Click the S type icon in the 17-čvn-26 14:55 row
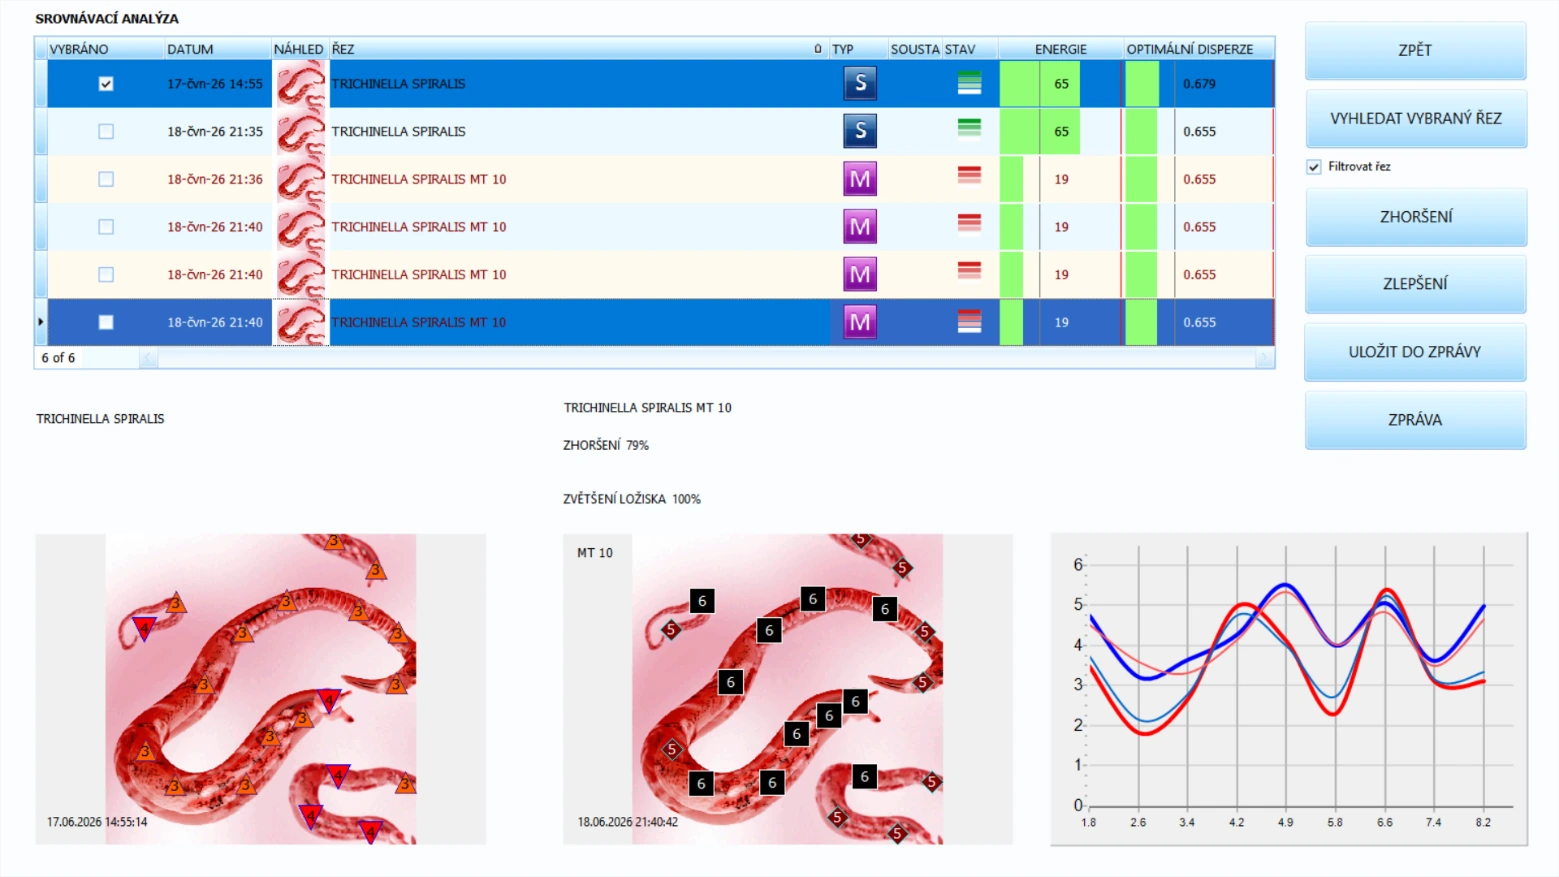Image resolution: width=1559 pixels, height=877 pixels. 860,83
